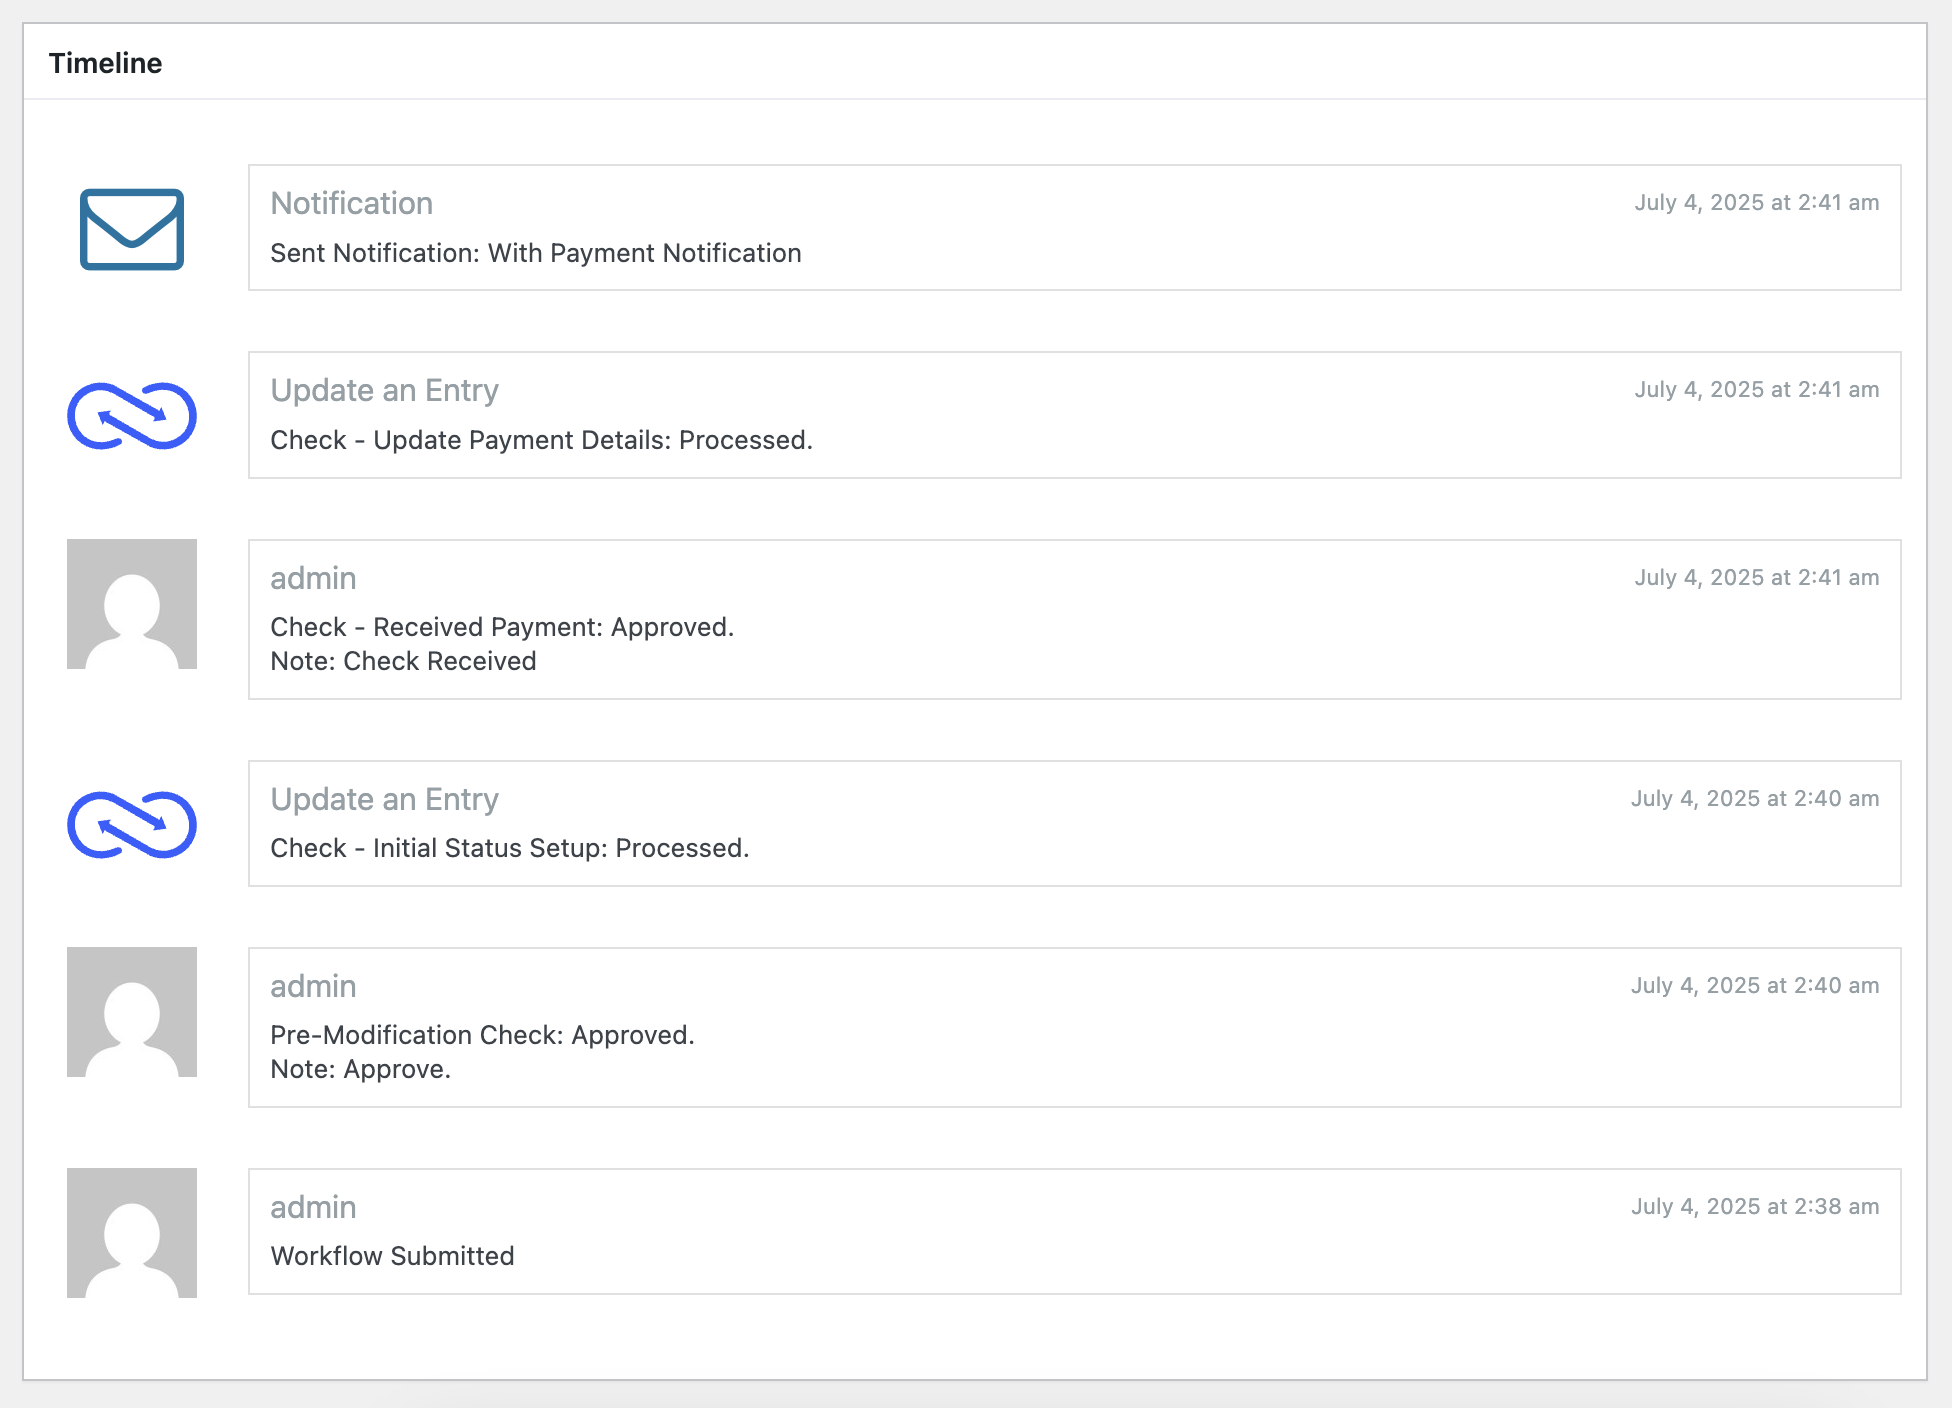Click the Notification entry title
The image size is (1952, 1408).
pyautogui.click(x=351, y=203)
